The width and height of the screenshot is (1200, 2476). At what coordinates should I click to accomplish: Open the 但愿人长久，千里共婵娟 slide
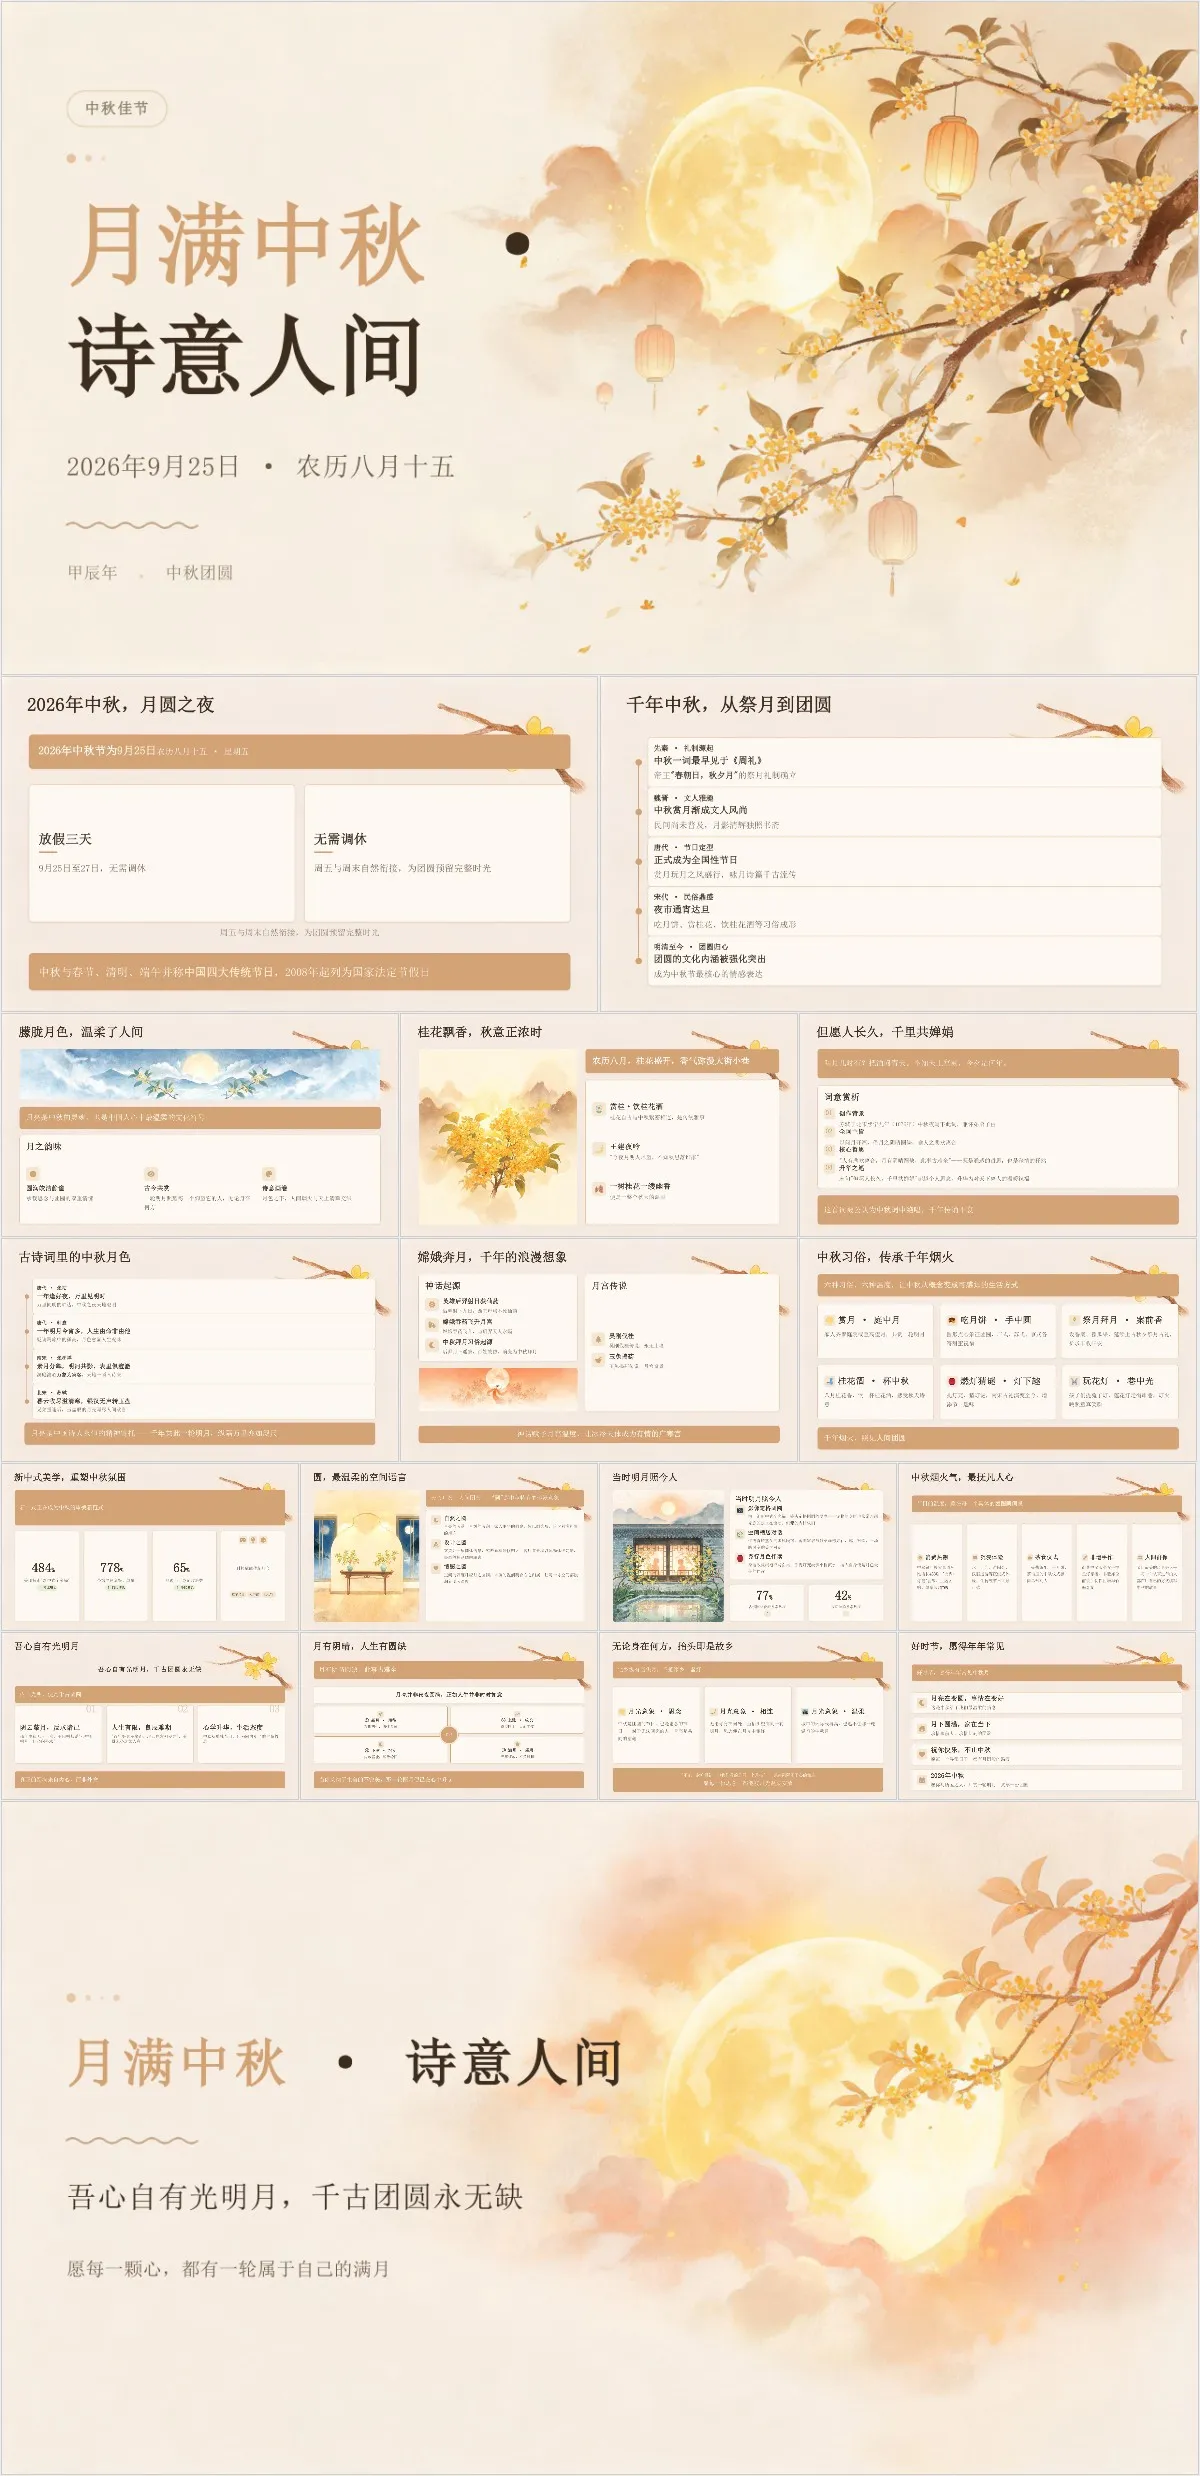(998, 1125)
